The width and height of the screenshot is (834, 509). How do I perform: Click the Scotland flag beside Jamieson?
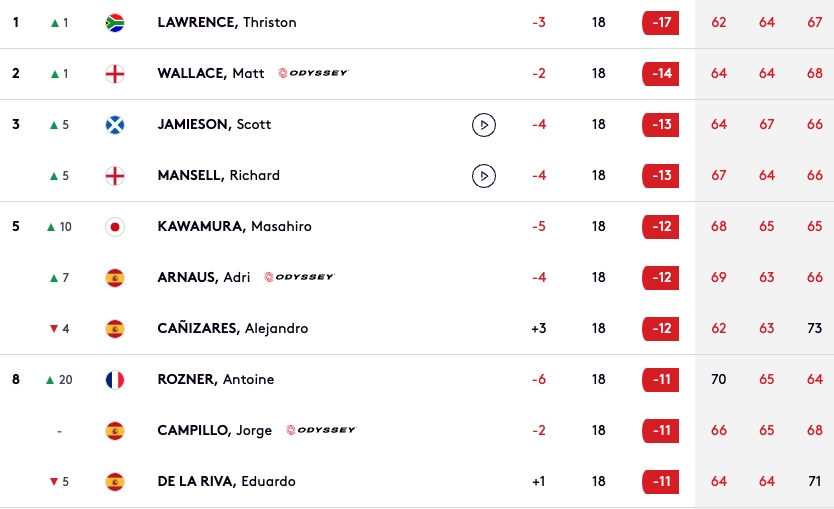115,125
